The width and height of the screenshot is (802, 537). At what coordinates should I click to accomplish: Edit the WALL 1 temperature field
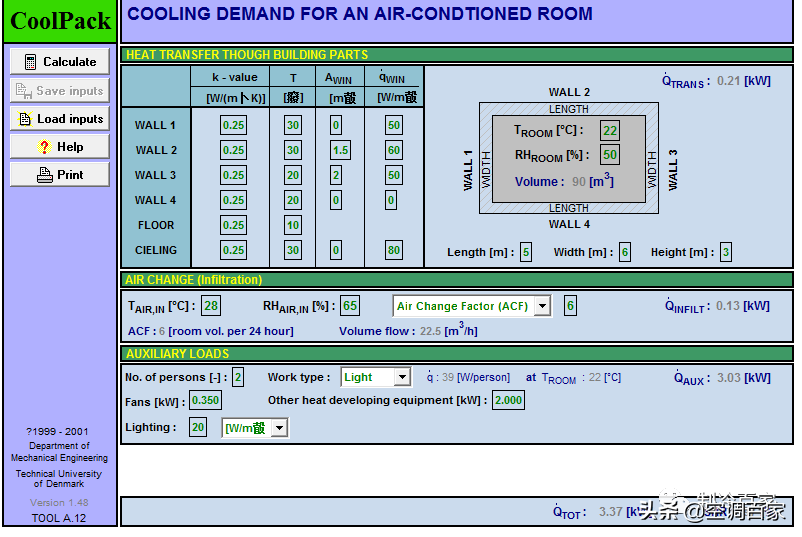(x=293, y=125)
